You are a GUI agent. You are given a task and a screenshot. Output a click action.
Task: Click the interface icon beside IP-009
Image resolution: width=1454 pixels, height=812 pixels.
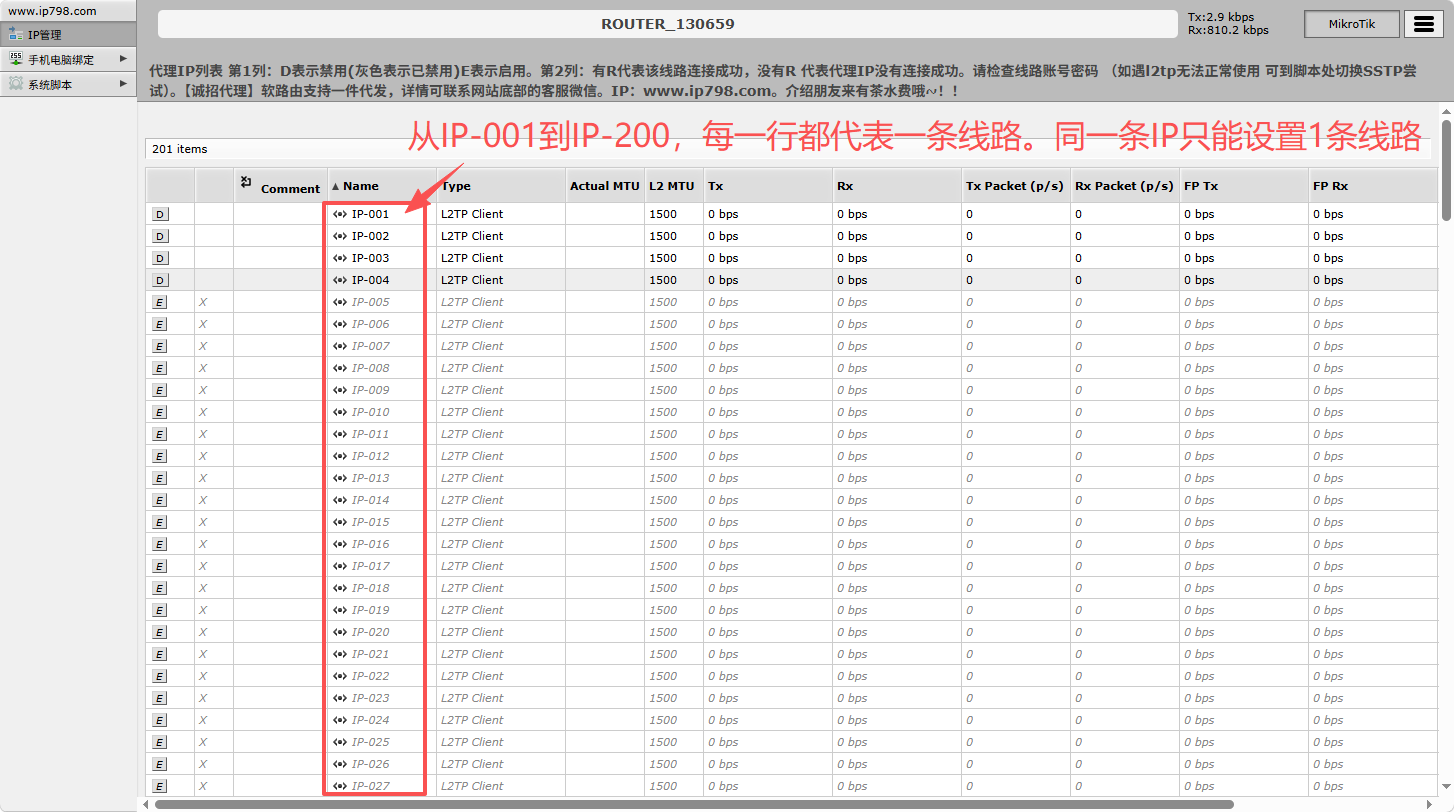(340, 390)
